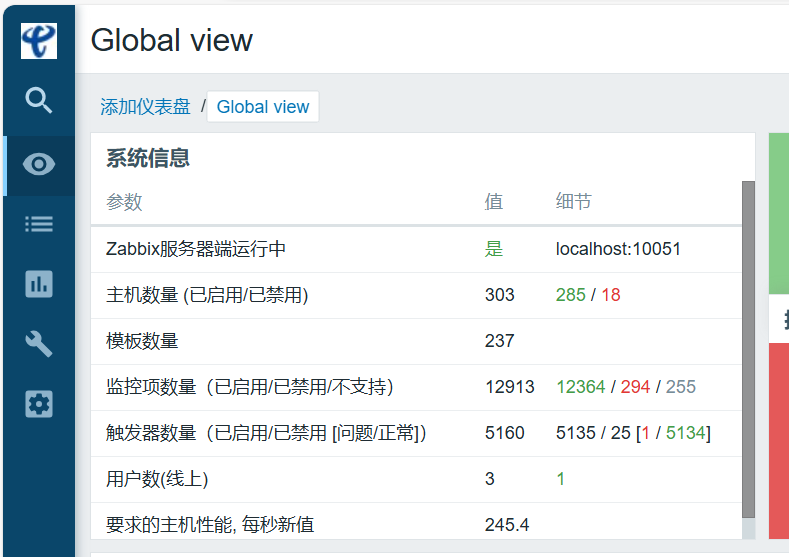Select the Global view breadcrumb tab

tap(263, 107)
